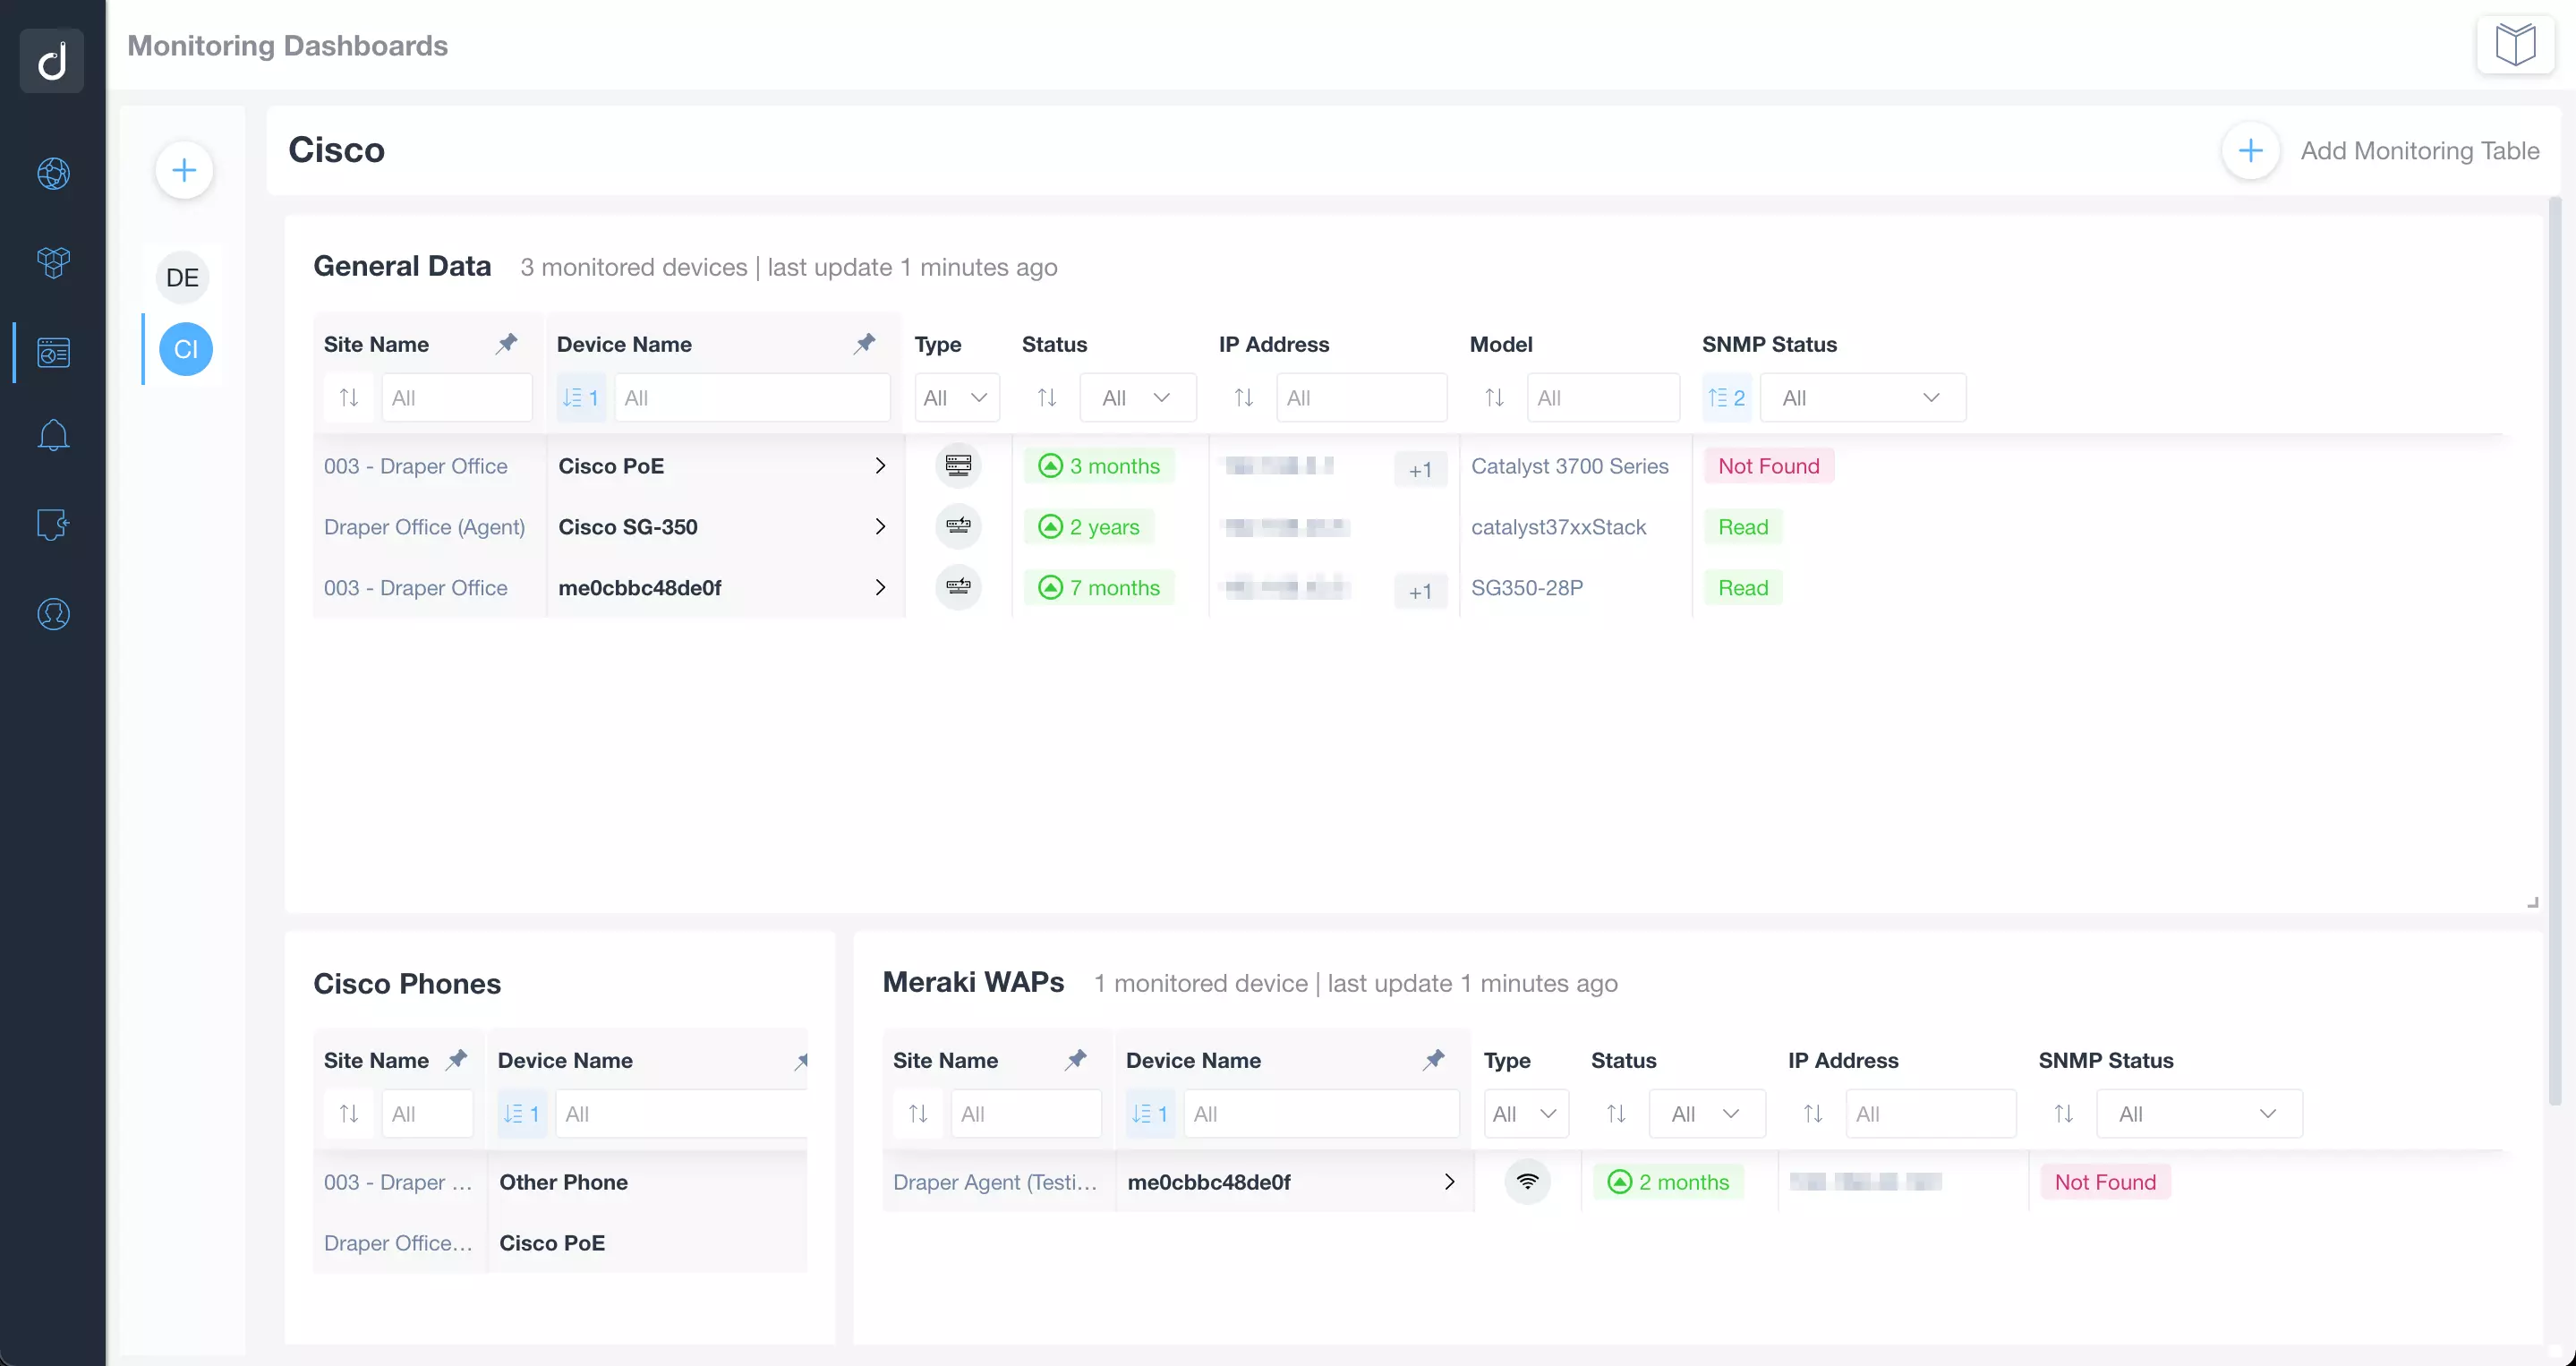Pin icon for Site Name in Cisco Phones
The width and height of the screenshot is (2576, 1366).
457,1060
